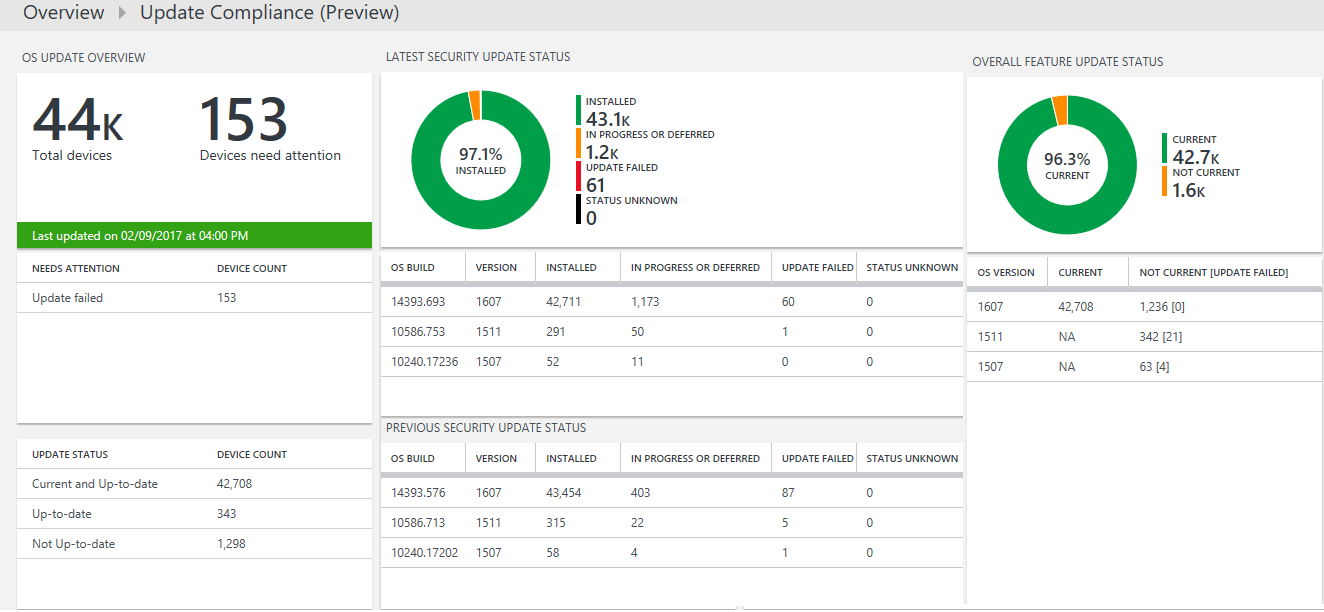
Task: Click the orange Not Current legend swatch
Action: point(1164,181)
